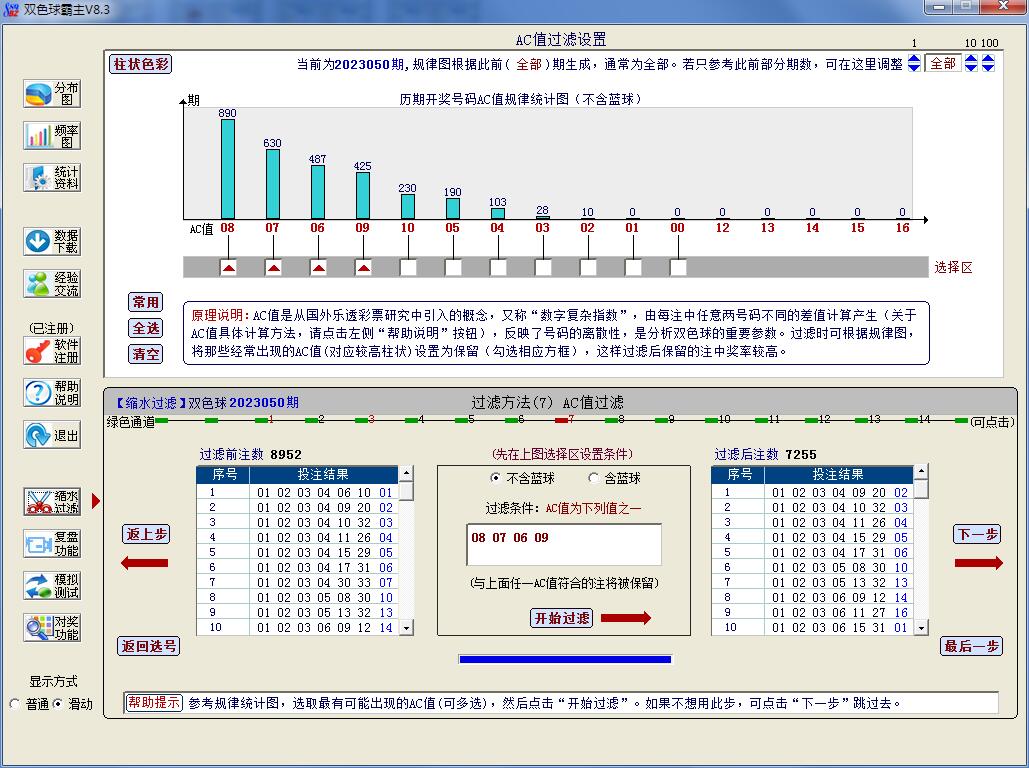Open the 频率图 frequency chart

pyautogui.click(x=52, y=136)
